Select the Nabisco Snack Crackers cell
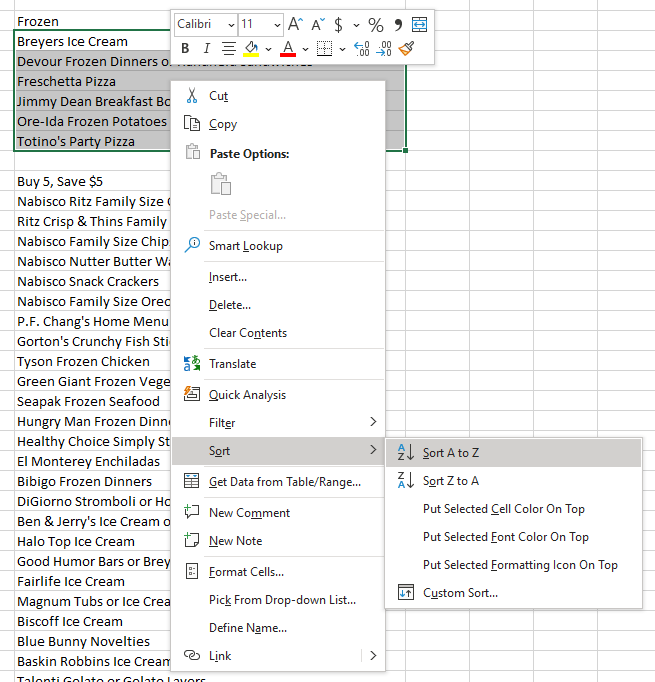The image size is (655, 682). pos(92,281)
